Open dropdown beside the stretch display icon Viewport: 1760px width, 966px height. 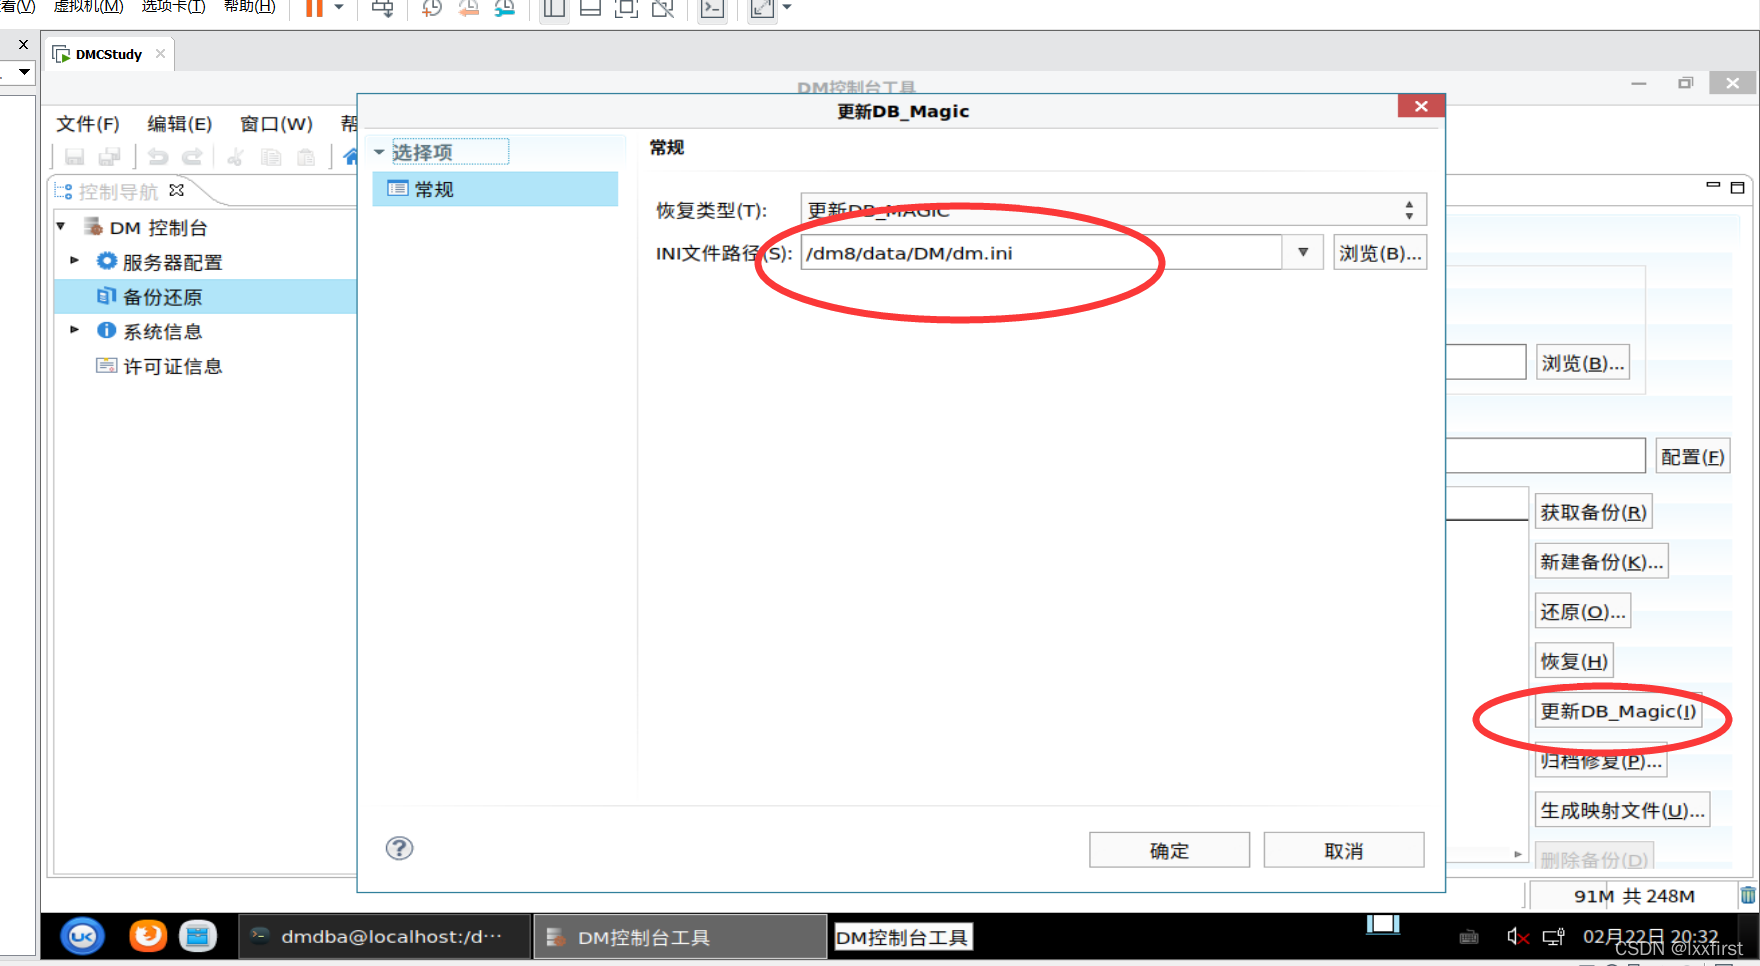click(x=787, y=8)
